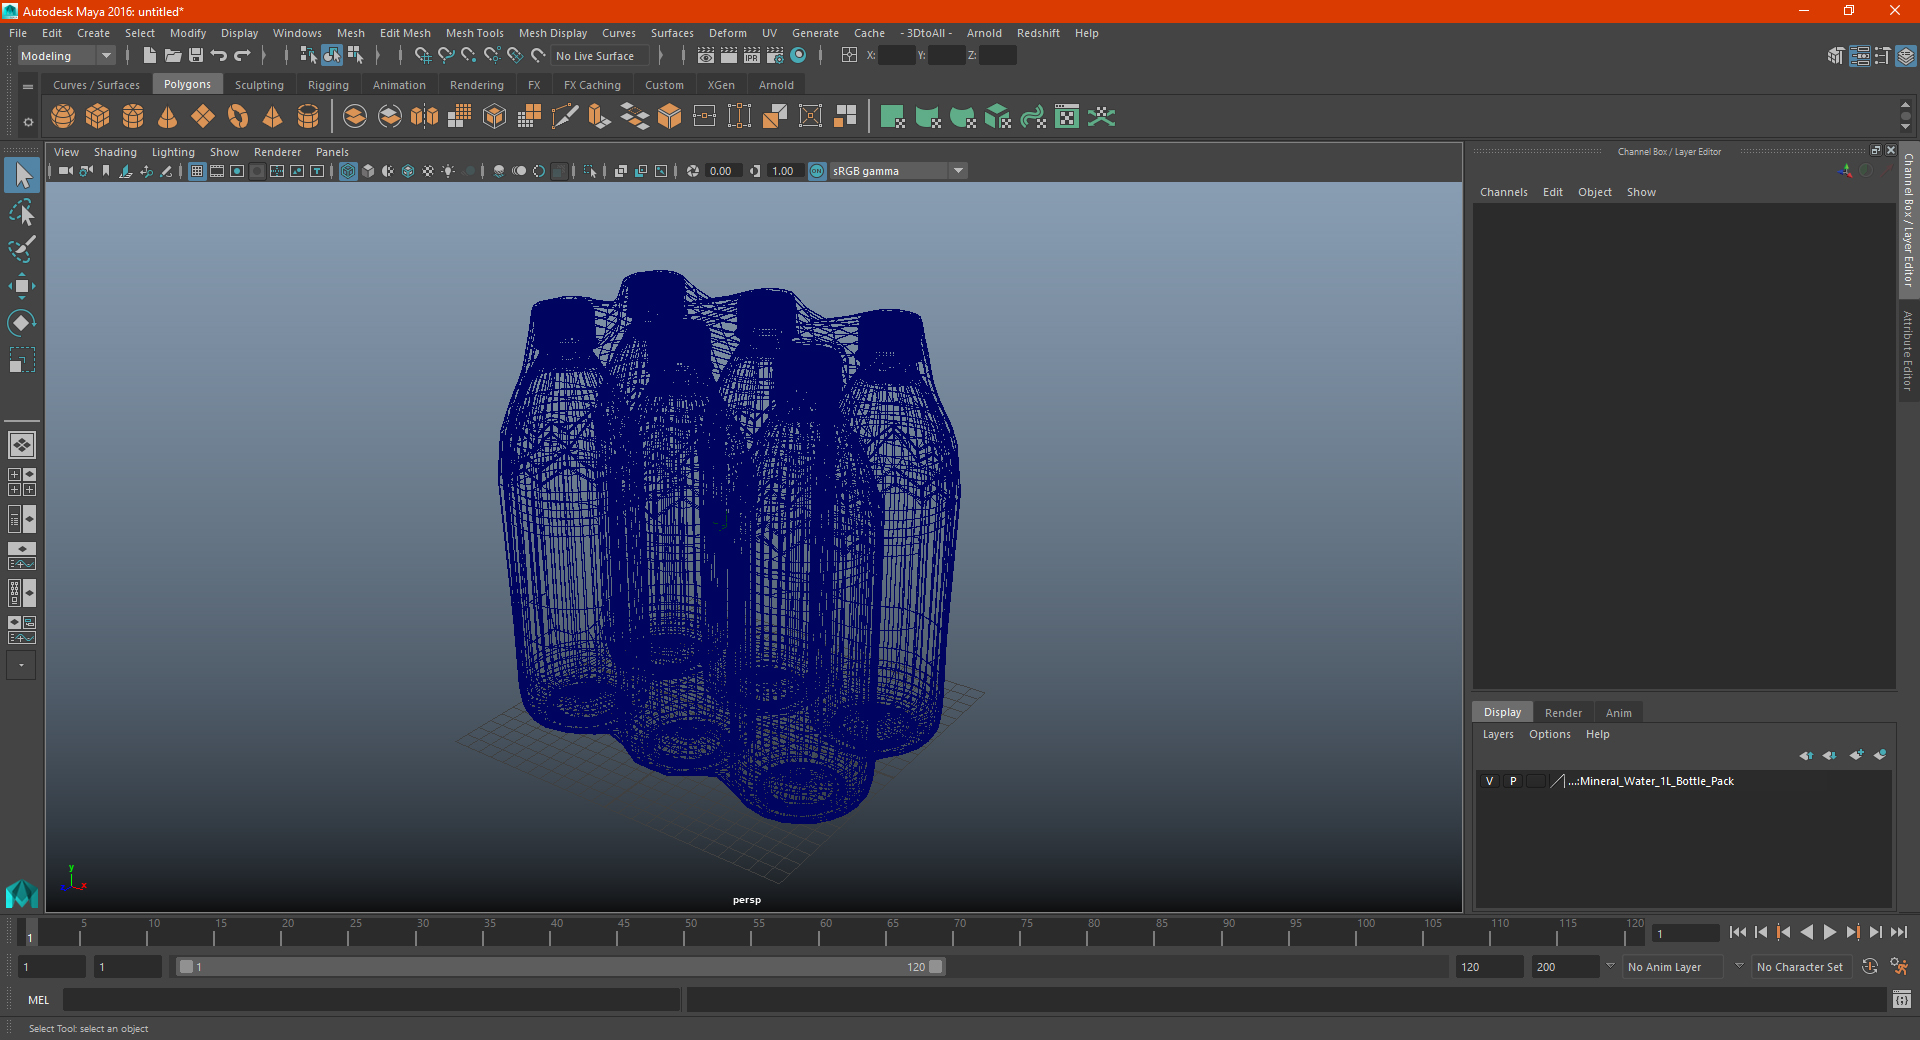The image size is (1920, 1040).
Task: Click the Redo arrow icon
Action: 242,56
